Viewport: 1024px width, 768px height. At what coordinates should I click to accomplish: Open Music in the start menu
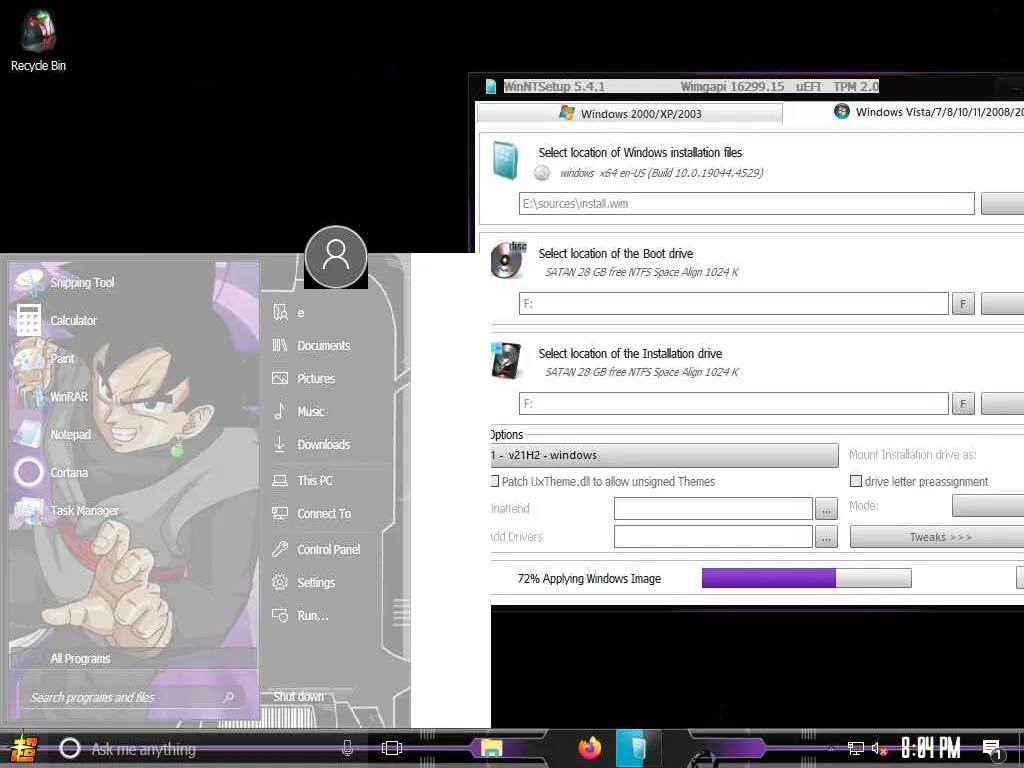coord(298,411)
